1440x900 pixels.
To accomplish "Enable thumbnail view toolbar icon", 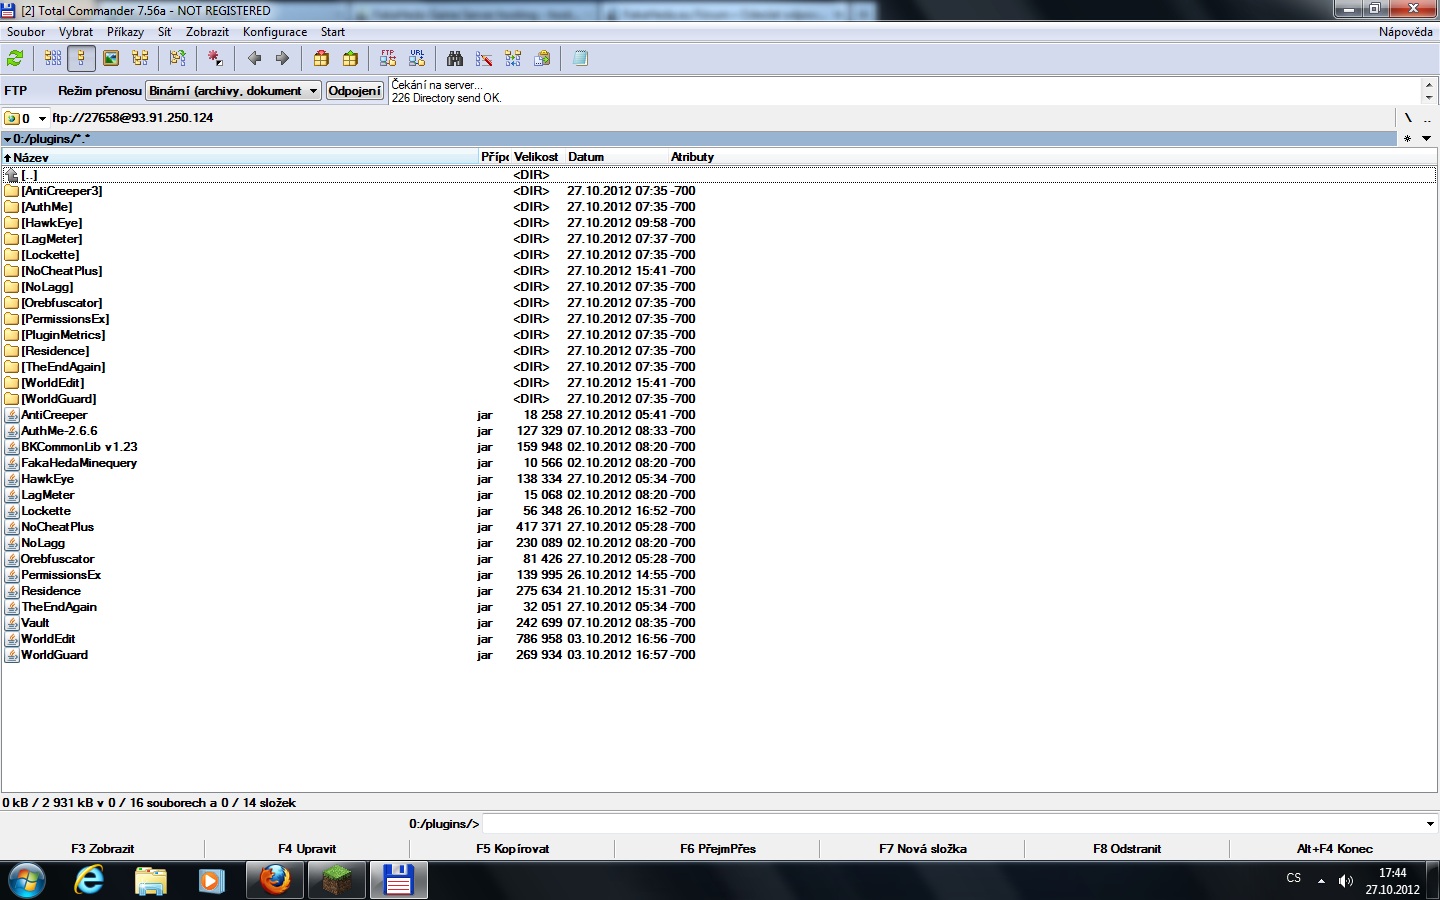I will (x=111, y=59).
